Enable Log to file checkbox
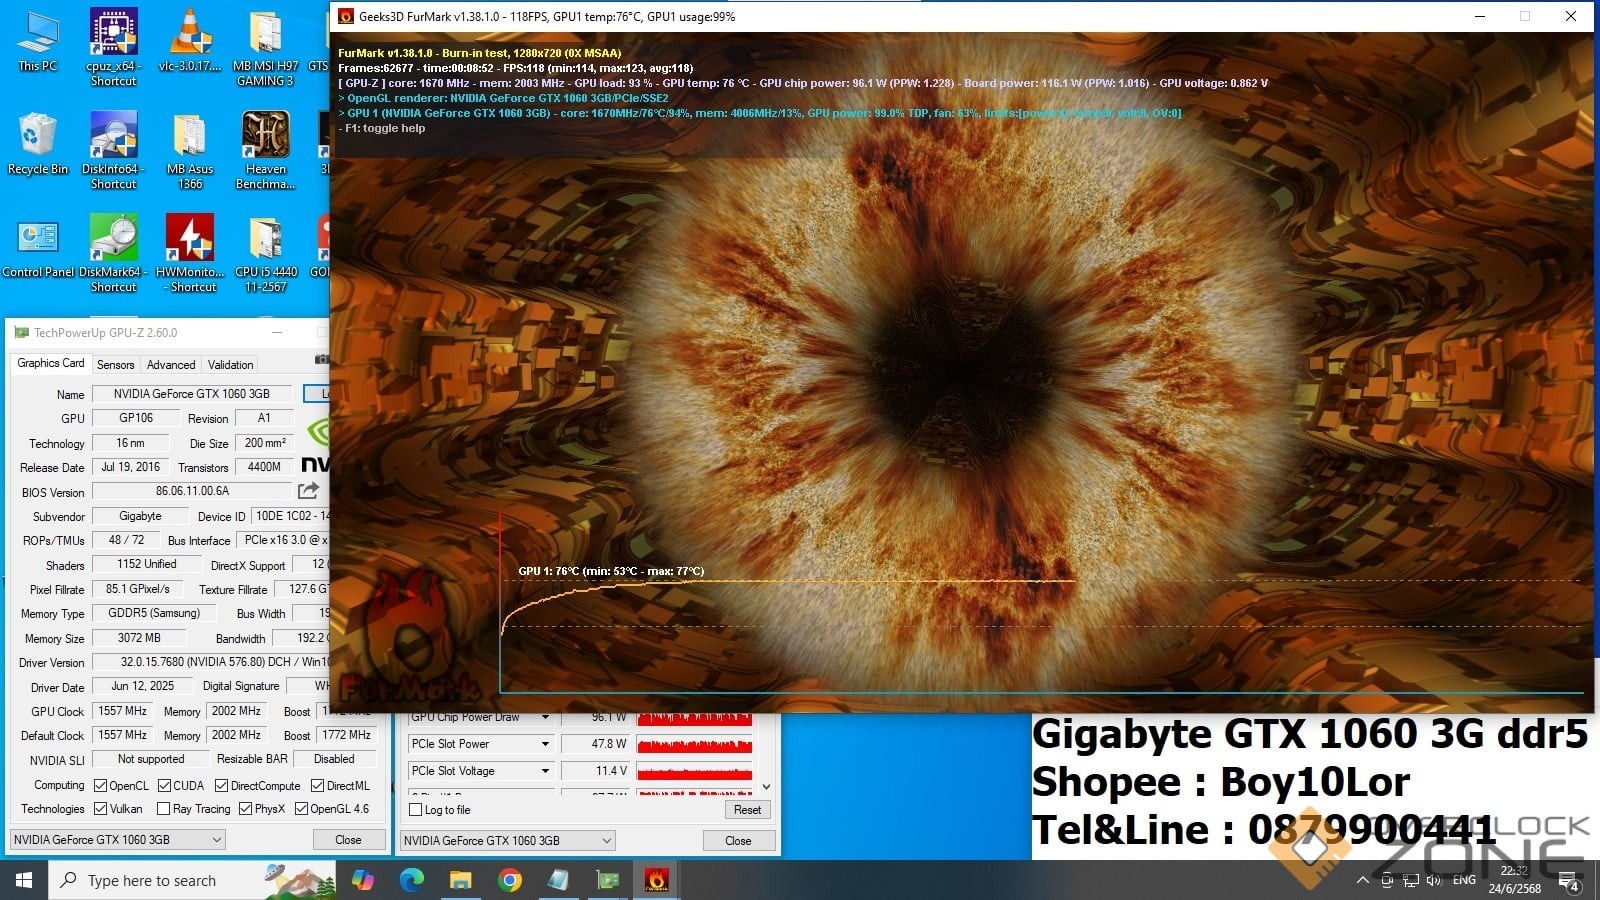Image resolution: width=1600 pixels, height=900 pixels. (x=416, y=810)
